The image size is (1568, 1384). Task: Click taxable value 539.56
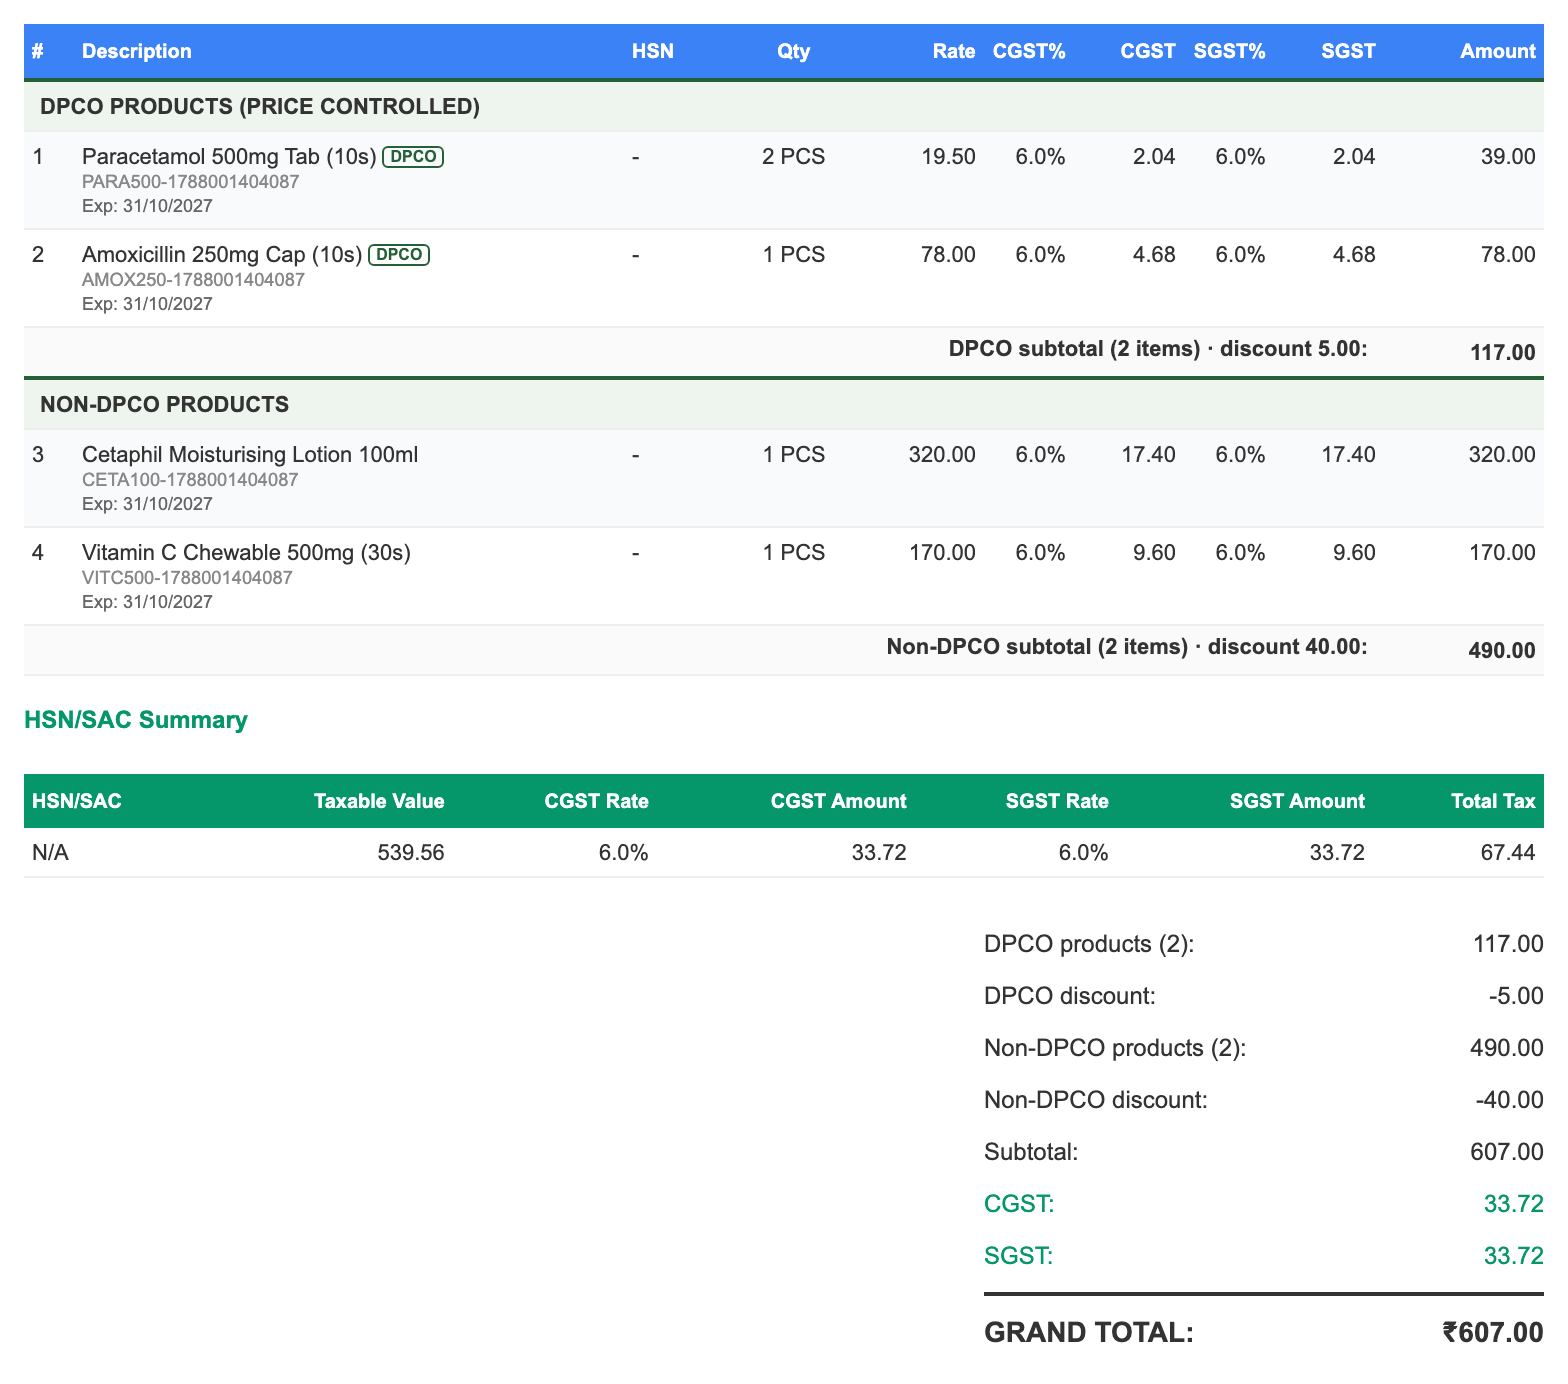(411, 853)
